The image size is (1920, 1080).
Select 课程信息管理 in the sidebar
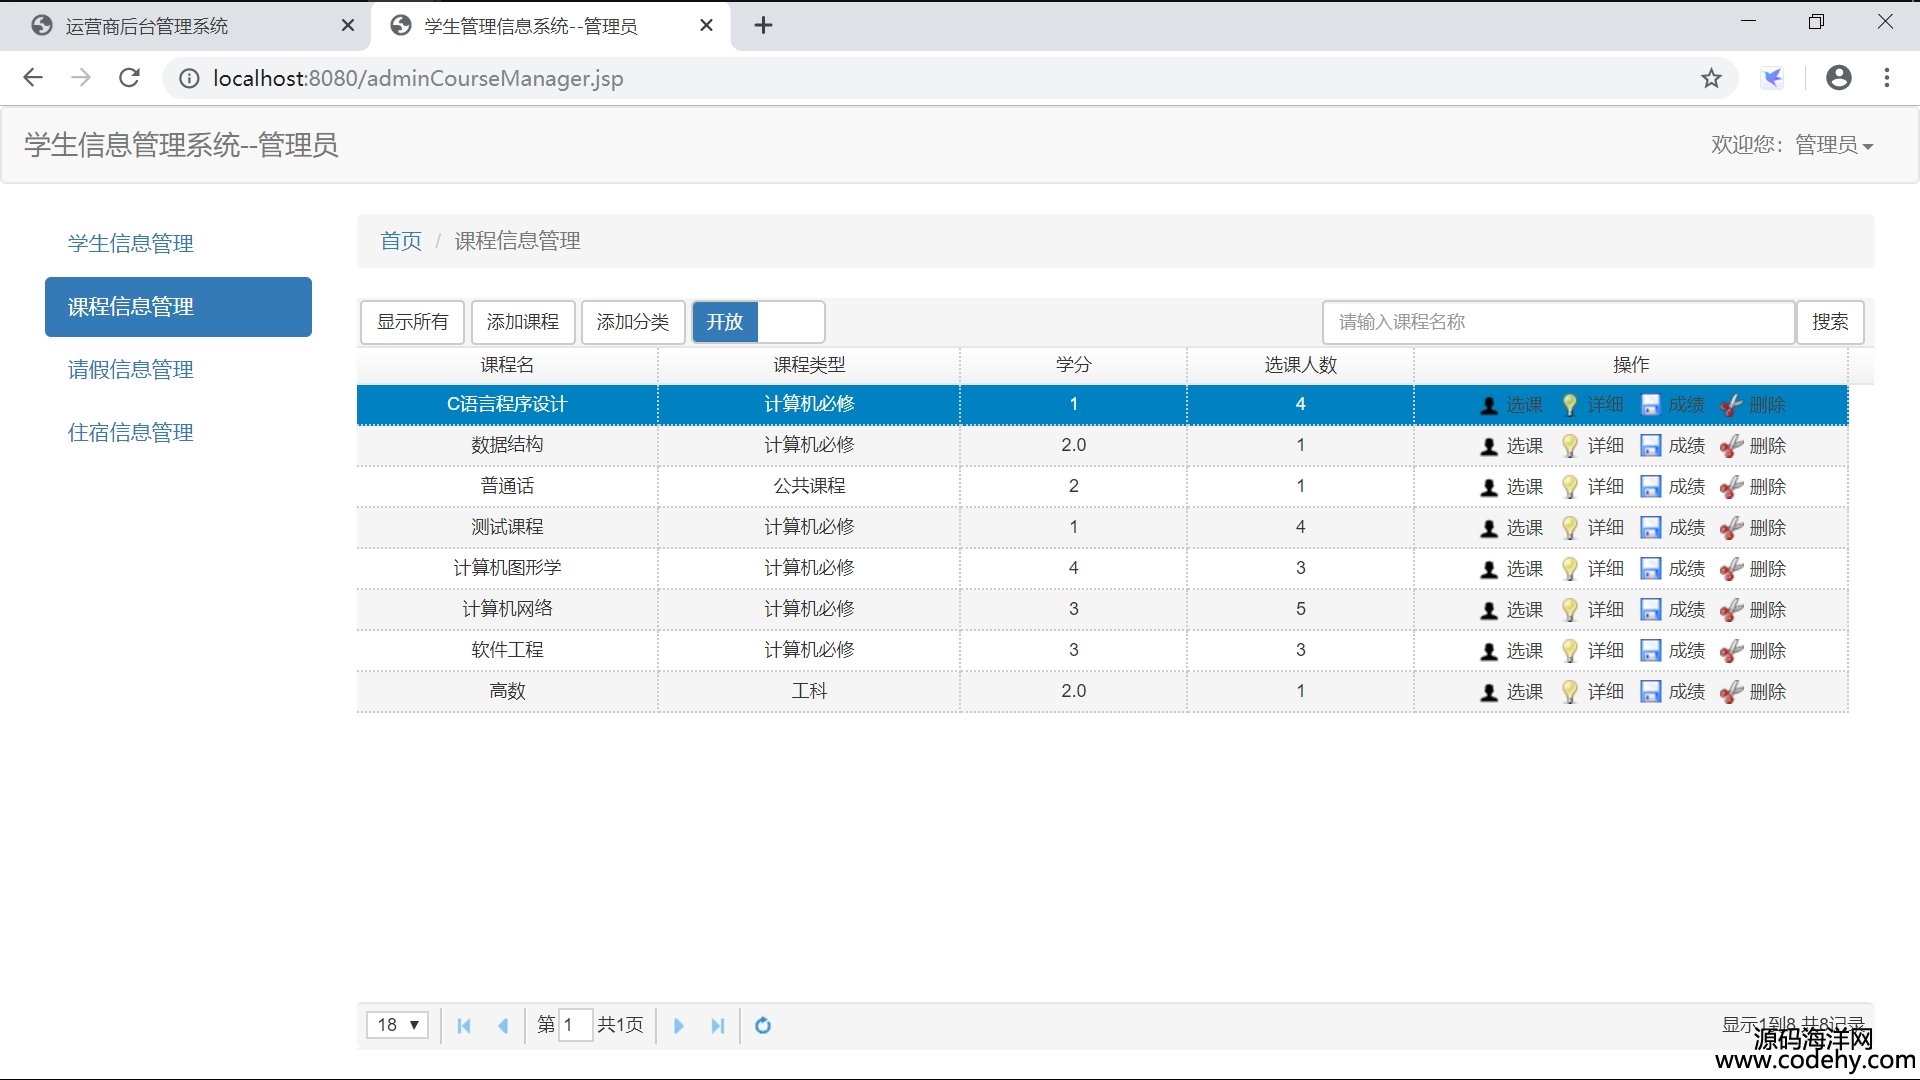pyautogui.click(x=178, y=307)
